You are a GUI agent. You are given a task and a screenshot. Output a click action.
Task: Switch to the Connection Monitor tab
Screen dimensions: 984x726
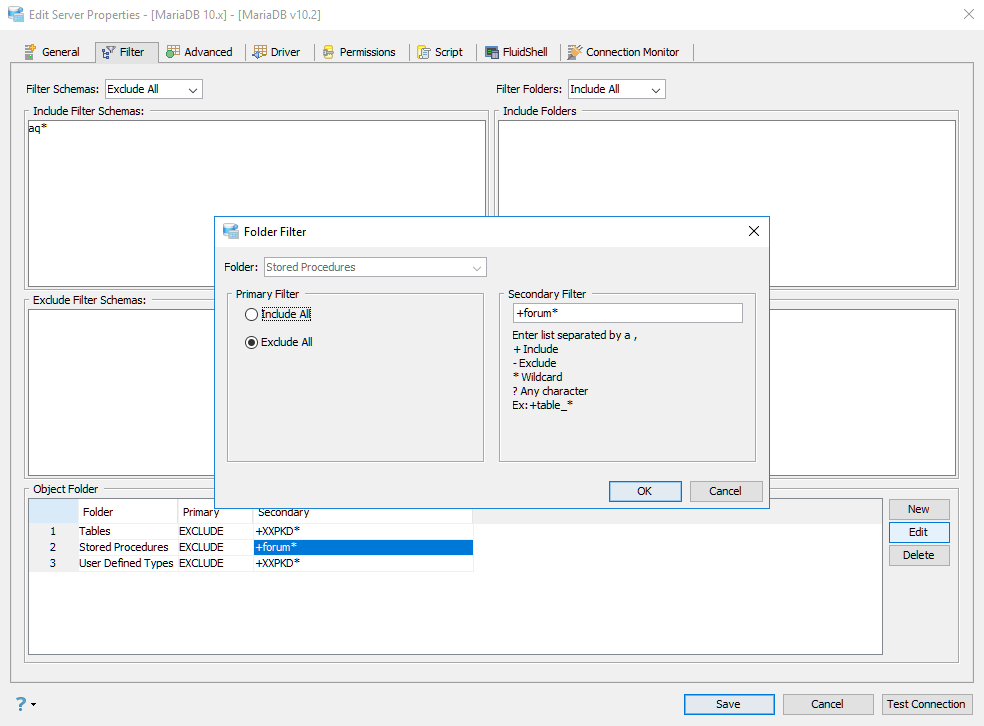pos(624,52)
